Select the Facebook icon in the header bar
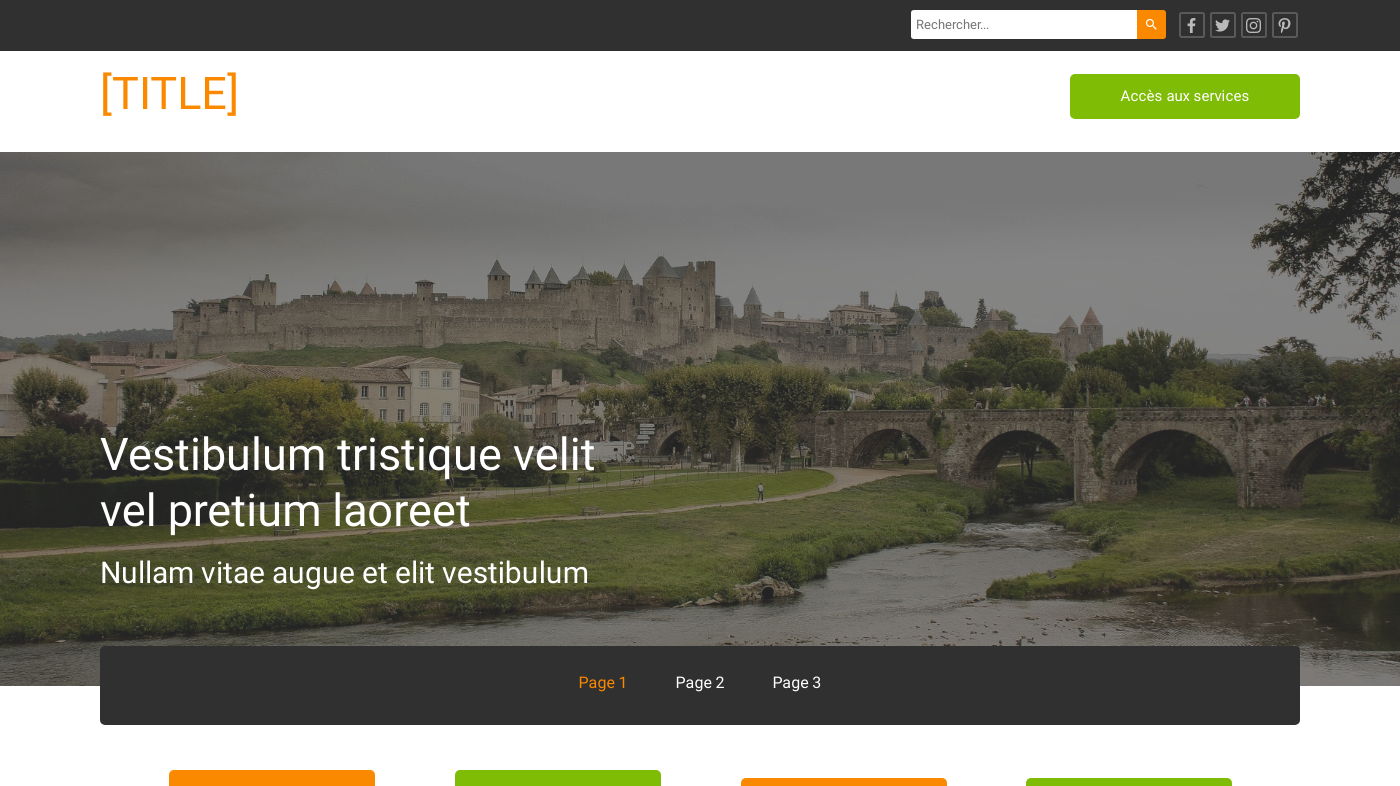1400x786 pixels. 1191,24
